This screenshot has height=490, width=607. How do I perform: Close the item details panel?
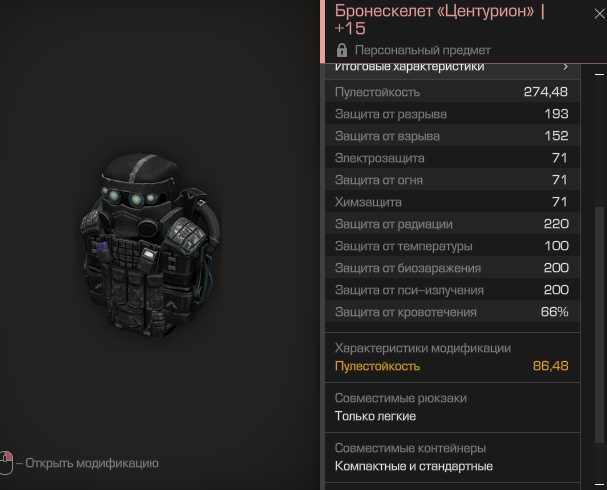tap(600, 14)
